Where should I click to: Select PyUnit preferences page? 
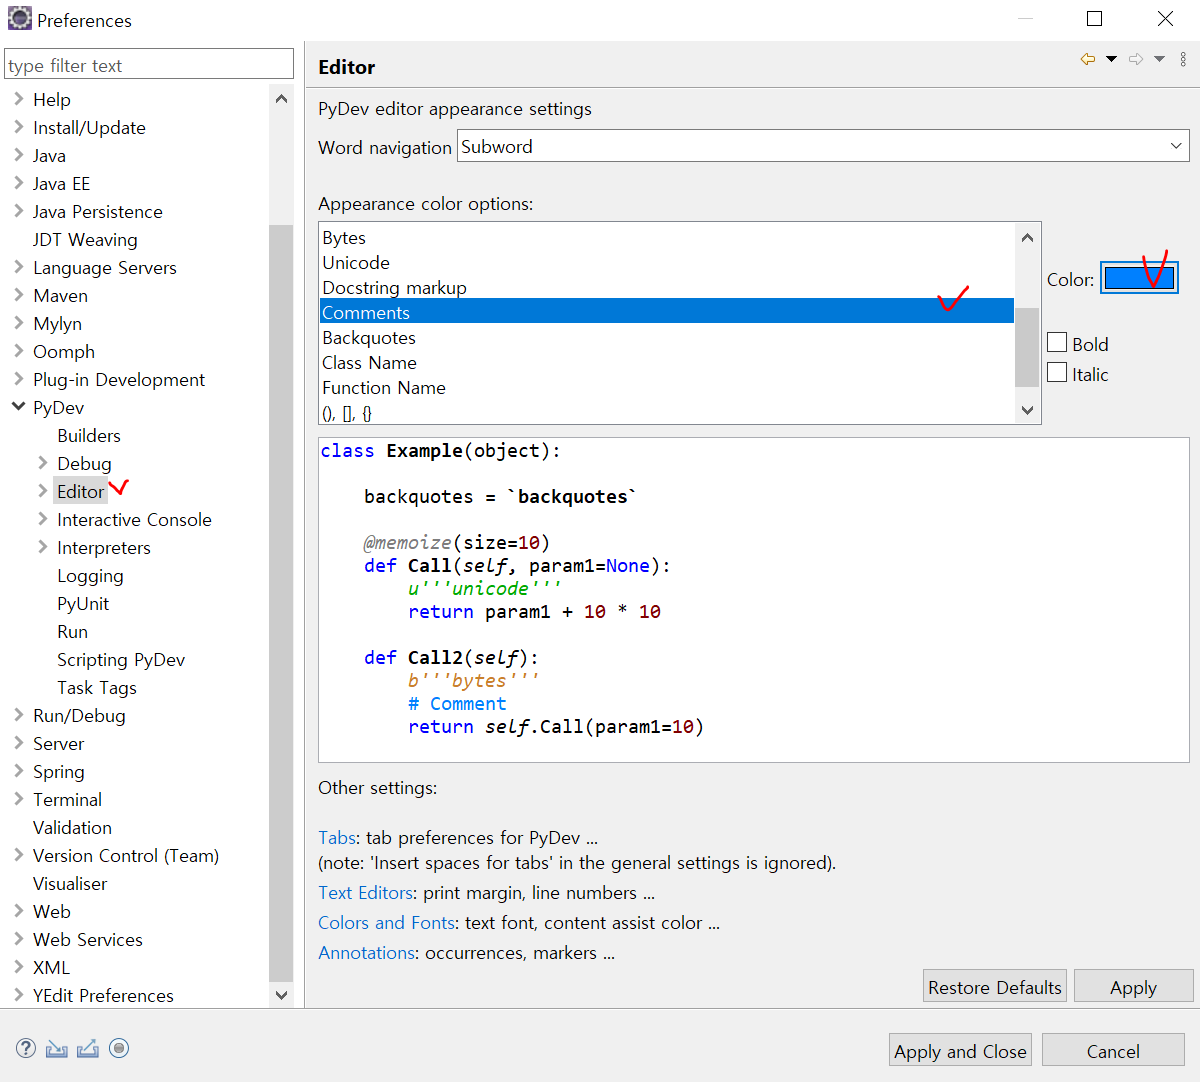(x=83, y=603)
